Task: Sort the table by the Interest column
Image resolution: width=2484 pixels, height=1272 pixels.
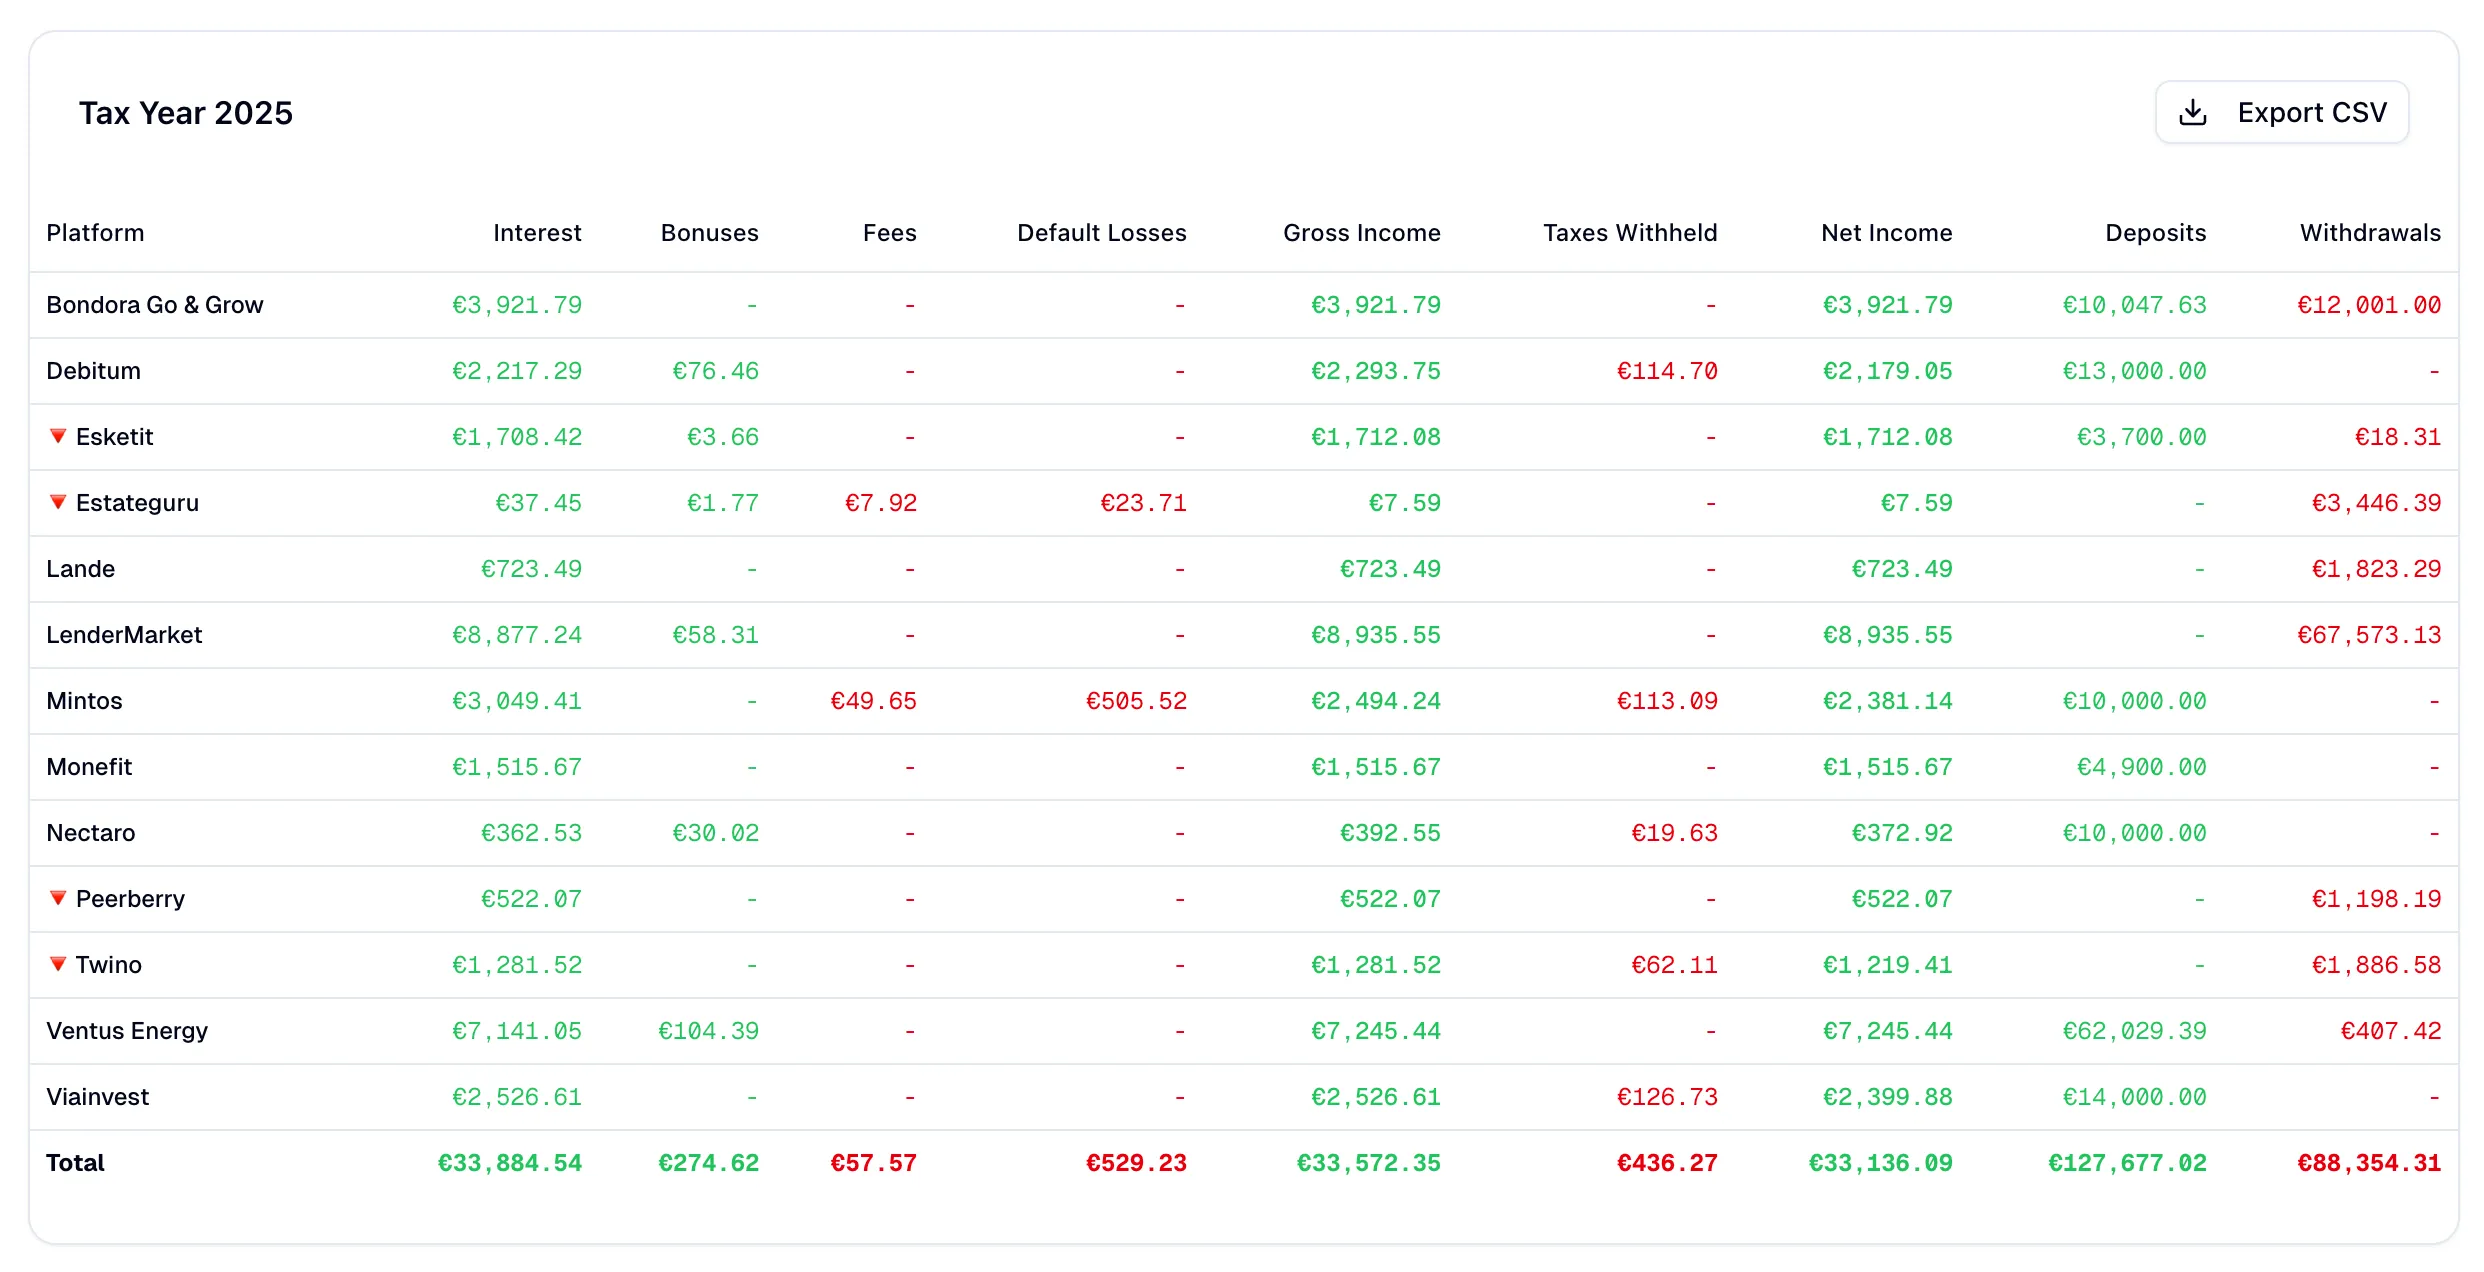Action: tap(537, 232)
